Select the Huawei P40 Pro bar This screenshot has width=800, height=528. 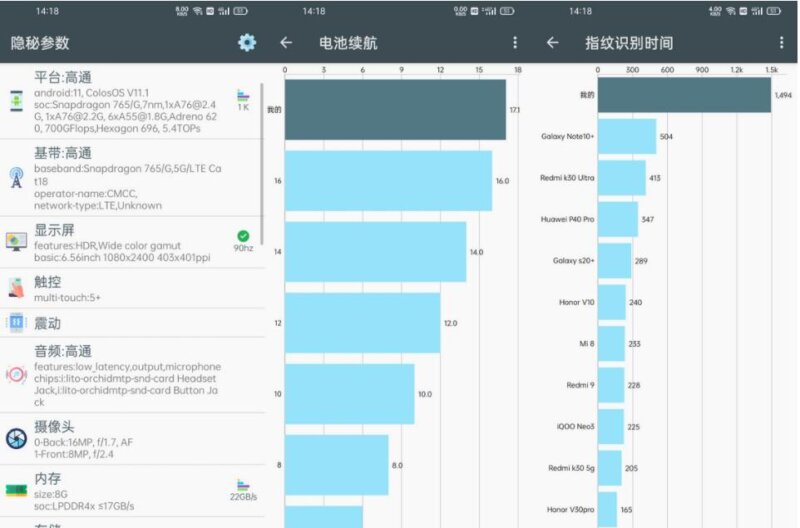click(618, 219)
